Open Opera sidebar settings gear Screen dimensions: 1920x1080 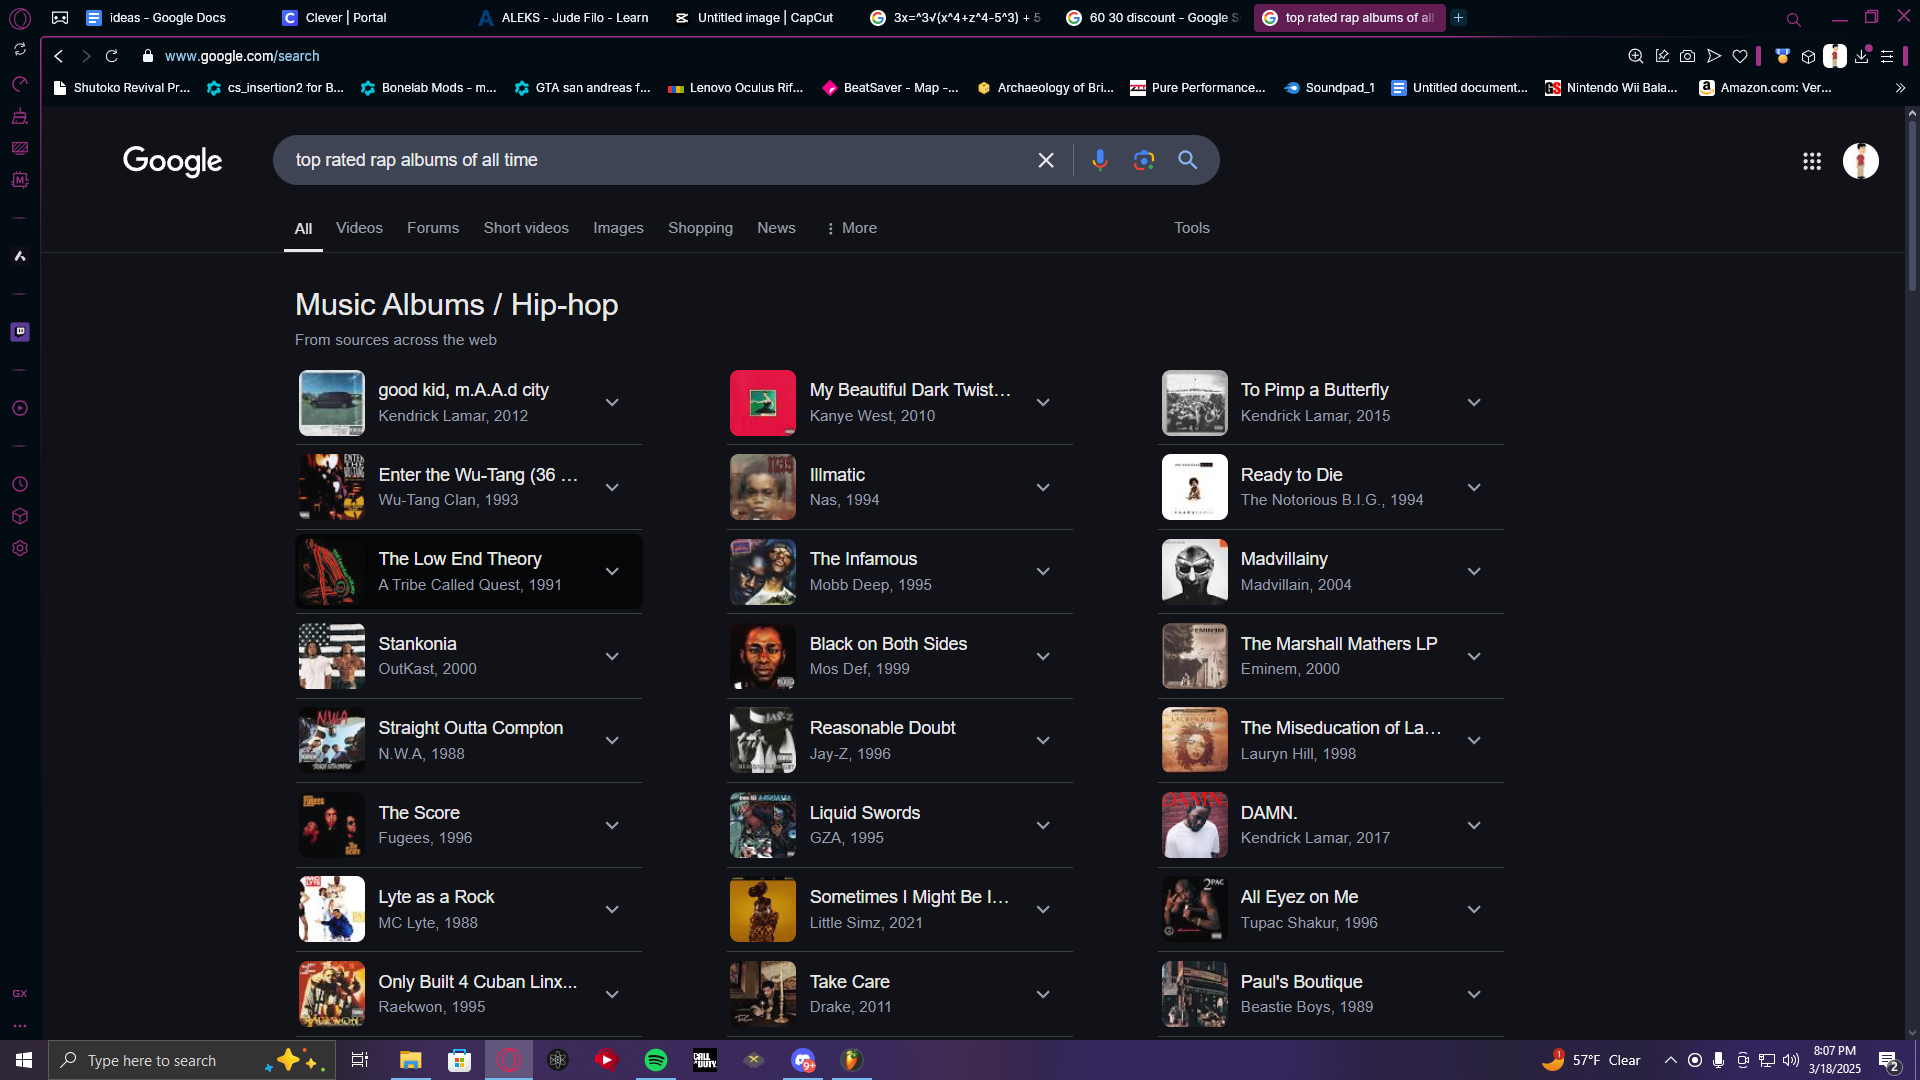20,548
